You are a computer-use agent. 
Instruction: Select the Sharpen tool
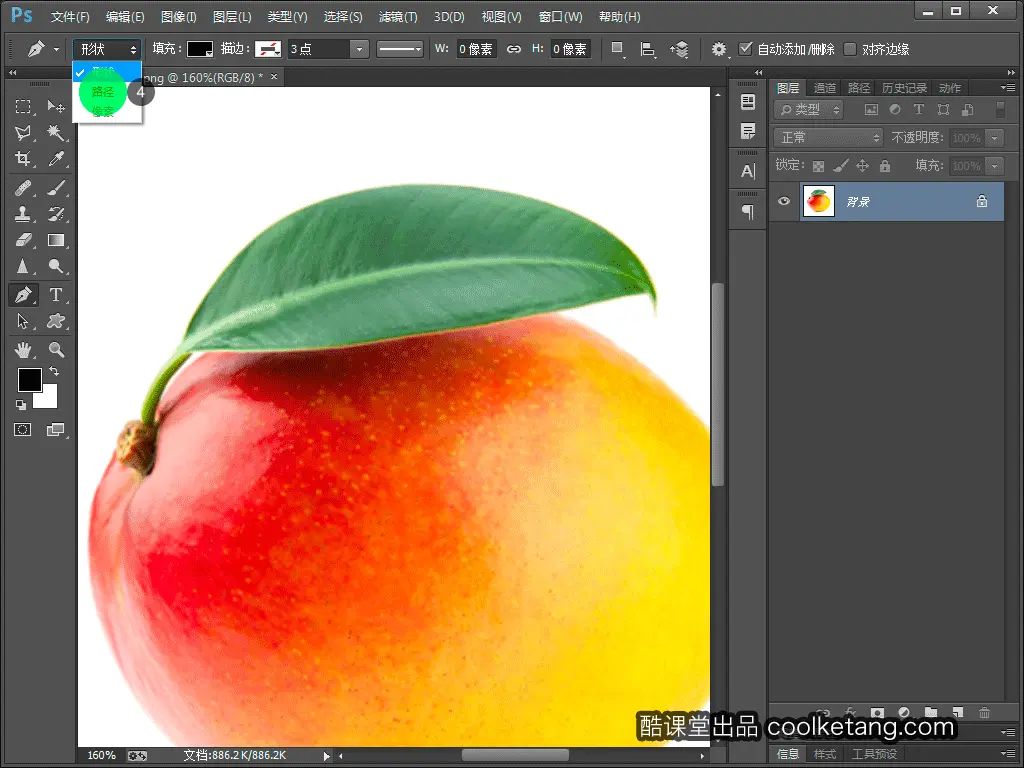23,266
